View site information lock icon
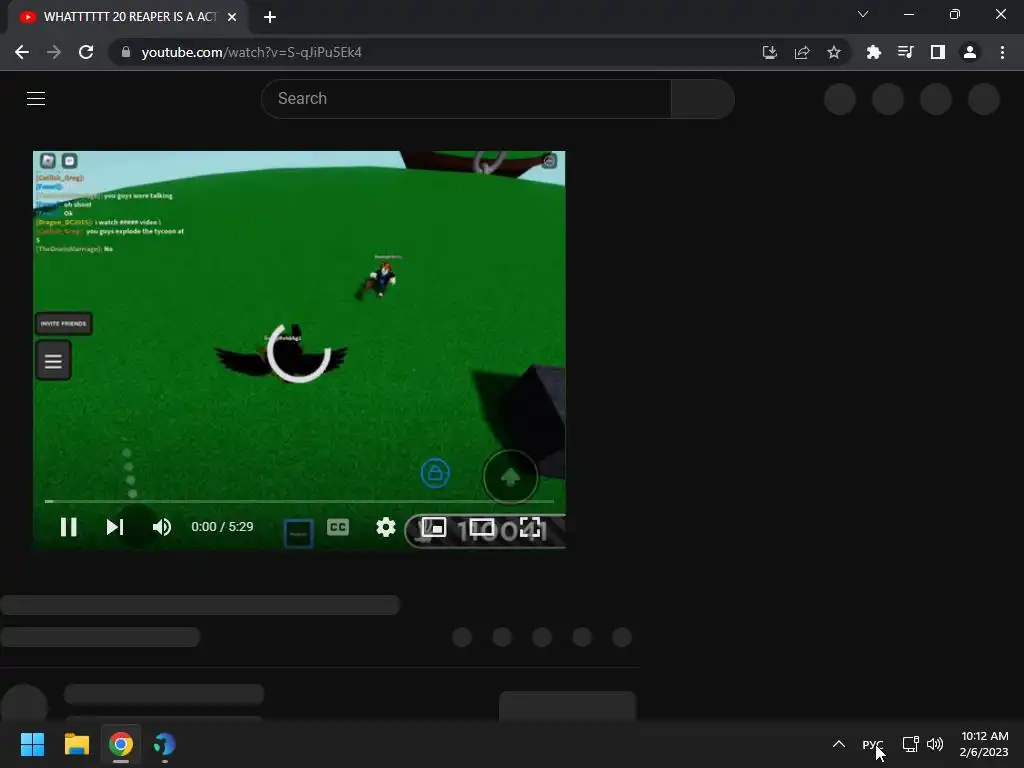The width and height of the screenshot is (1024, 768). coord(126,52)
